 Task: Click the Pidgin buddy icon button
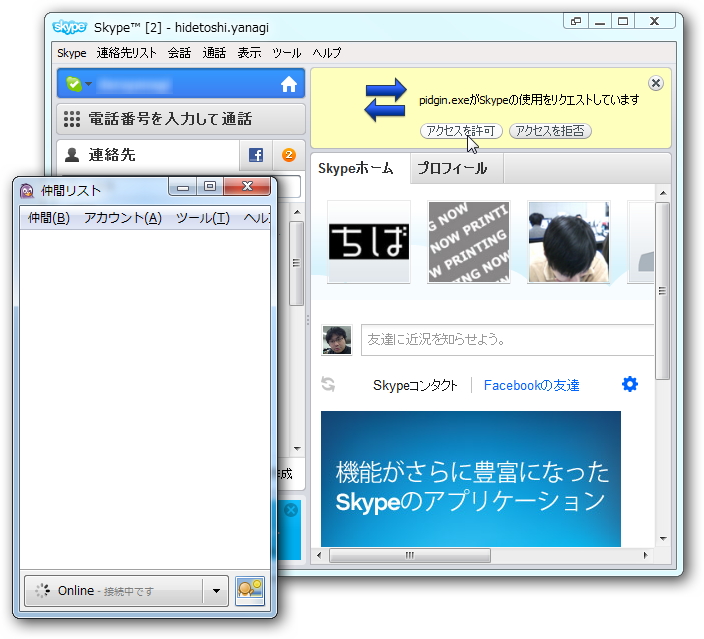250,591
